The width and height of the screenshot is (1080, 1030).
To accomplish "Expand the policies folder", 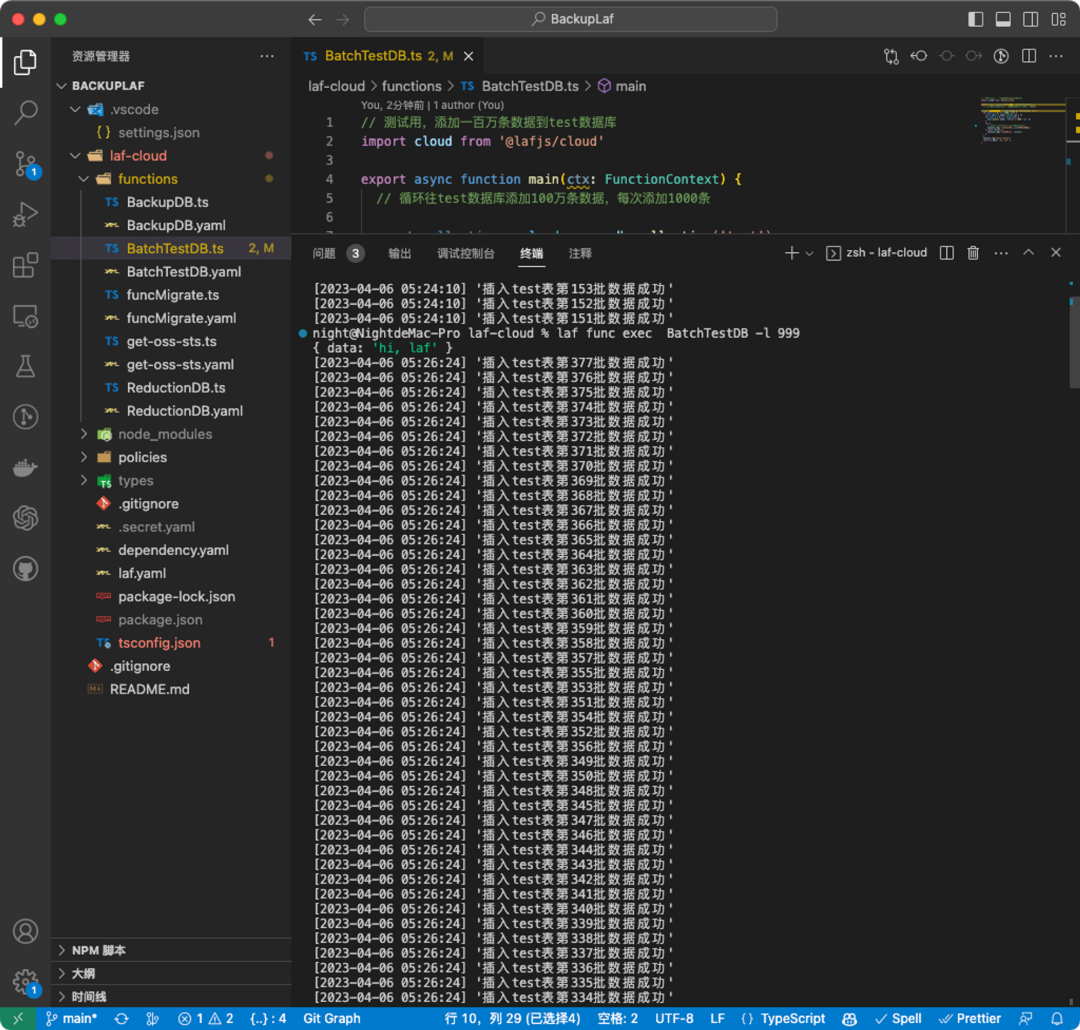I will click(x=84, y=457).
